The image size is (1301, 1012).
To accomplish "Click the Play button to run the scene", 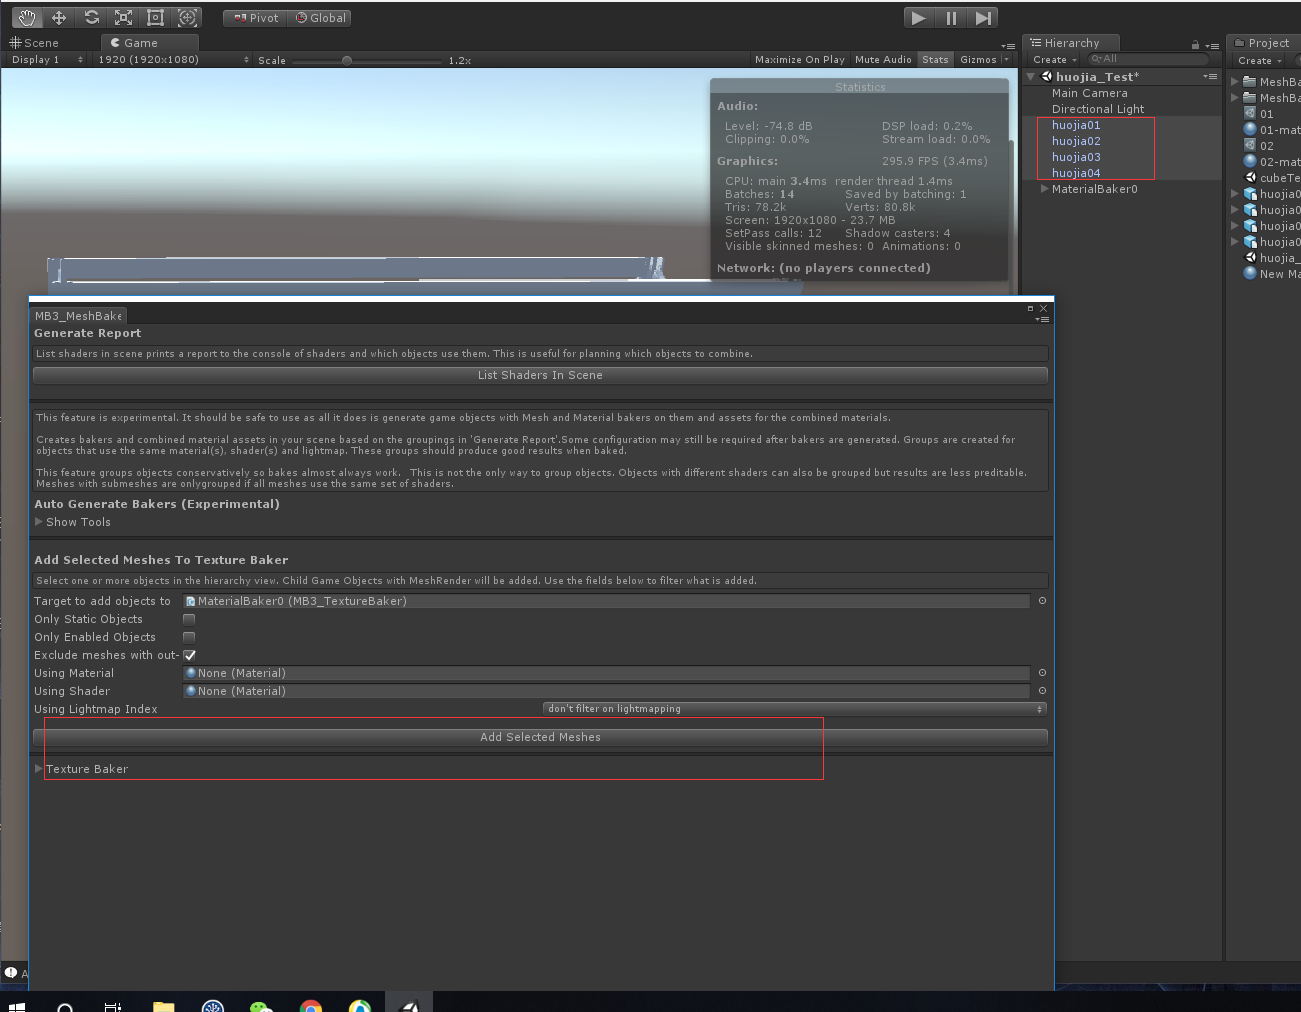I will (918, 17).
